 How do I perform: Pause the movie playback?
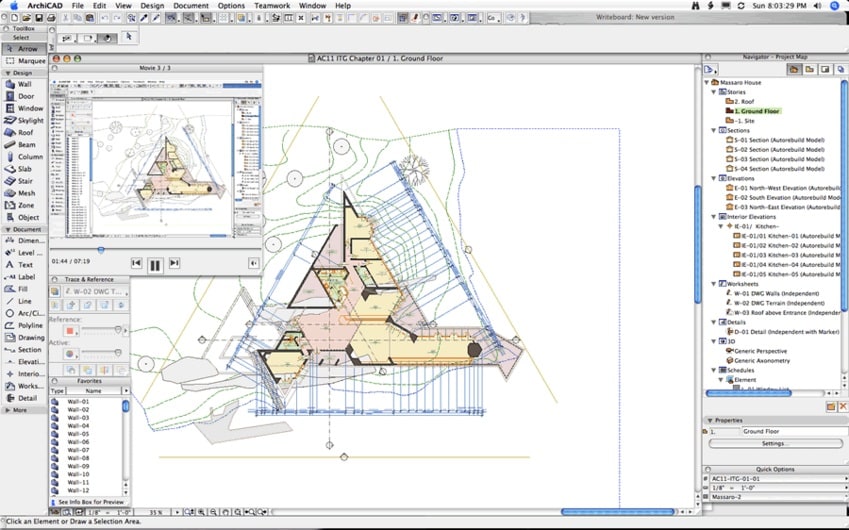(155, 265)
